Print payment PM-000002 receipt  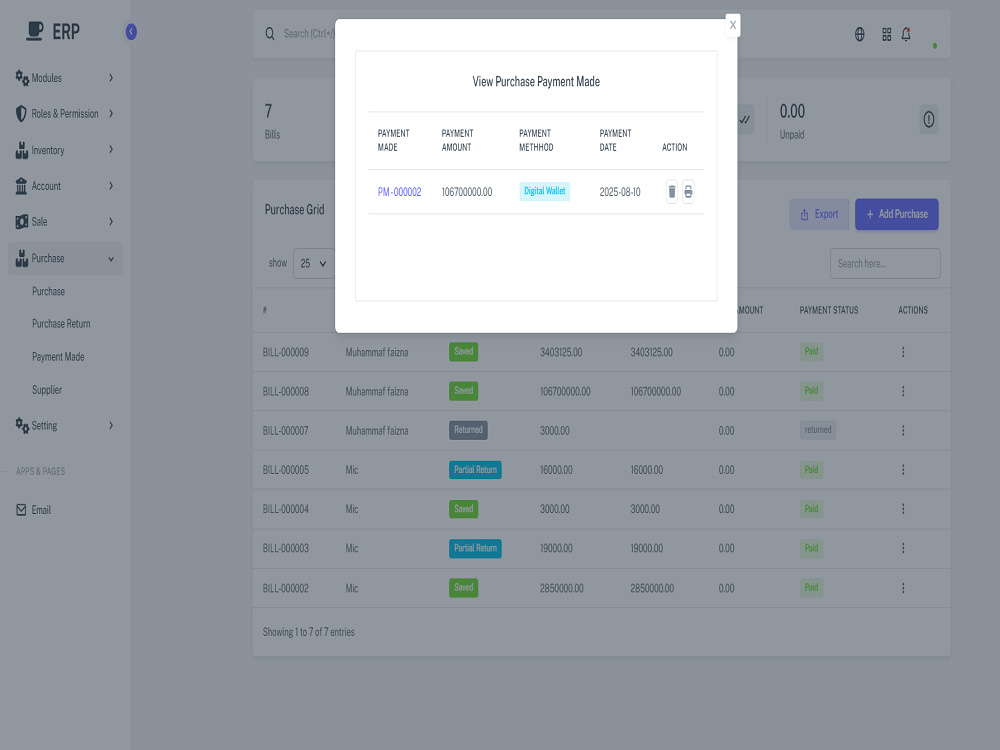click(x=688, y=191)
